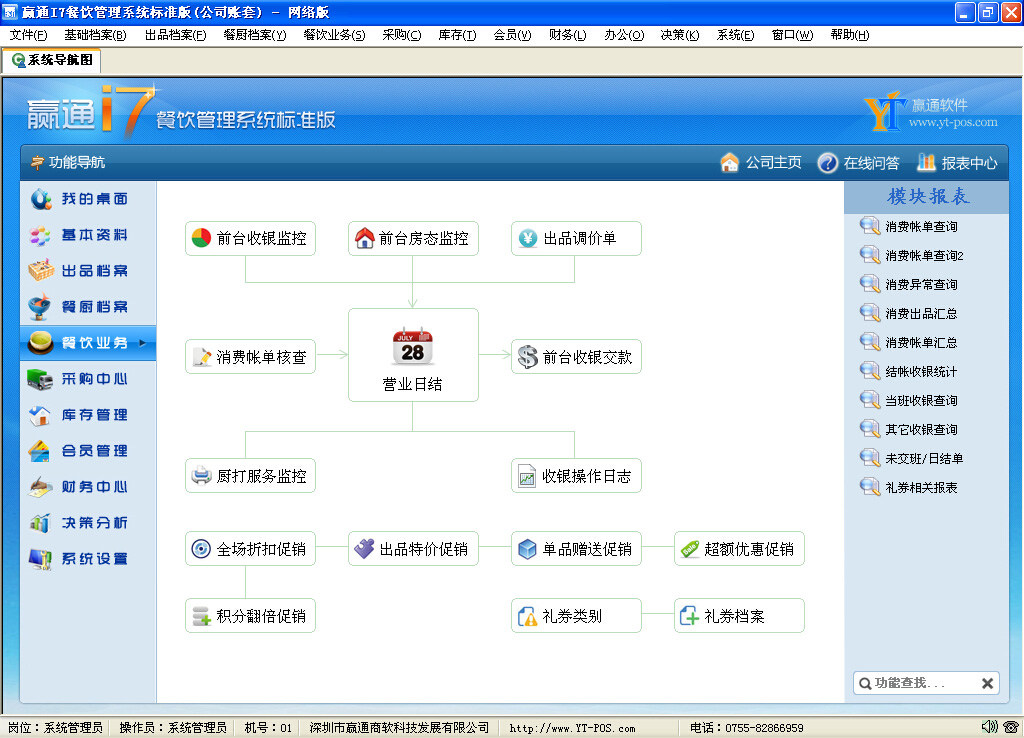Select 库存管理 house icon
Image resolution: width=1024 pixels, height=738 pixels.
[x=40, y=415]
